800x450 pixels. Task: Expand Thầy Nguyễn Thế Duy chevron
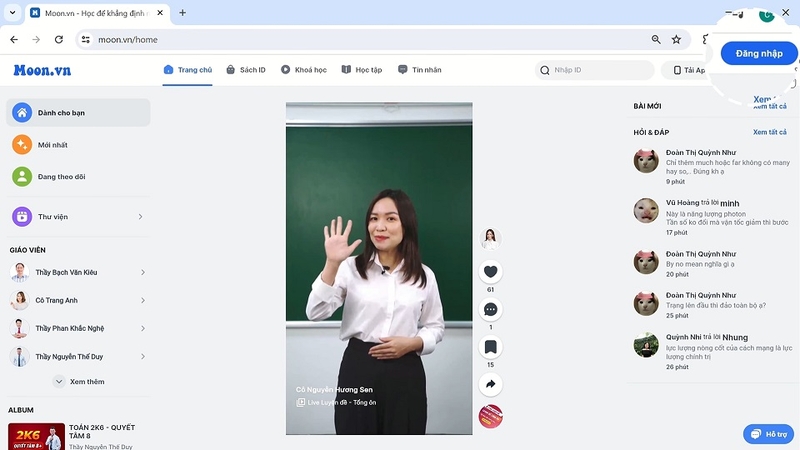tap(143, 357)
